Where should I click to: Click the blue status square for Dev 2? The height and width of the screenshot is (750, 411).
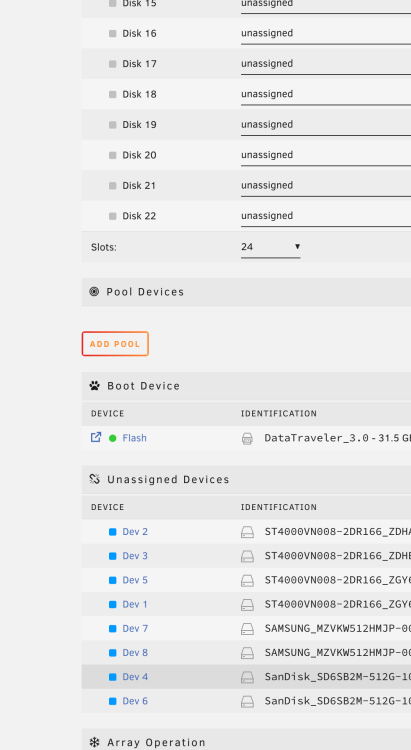tap(112, 532)
